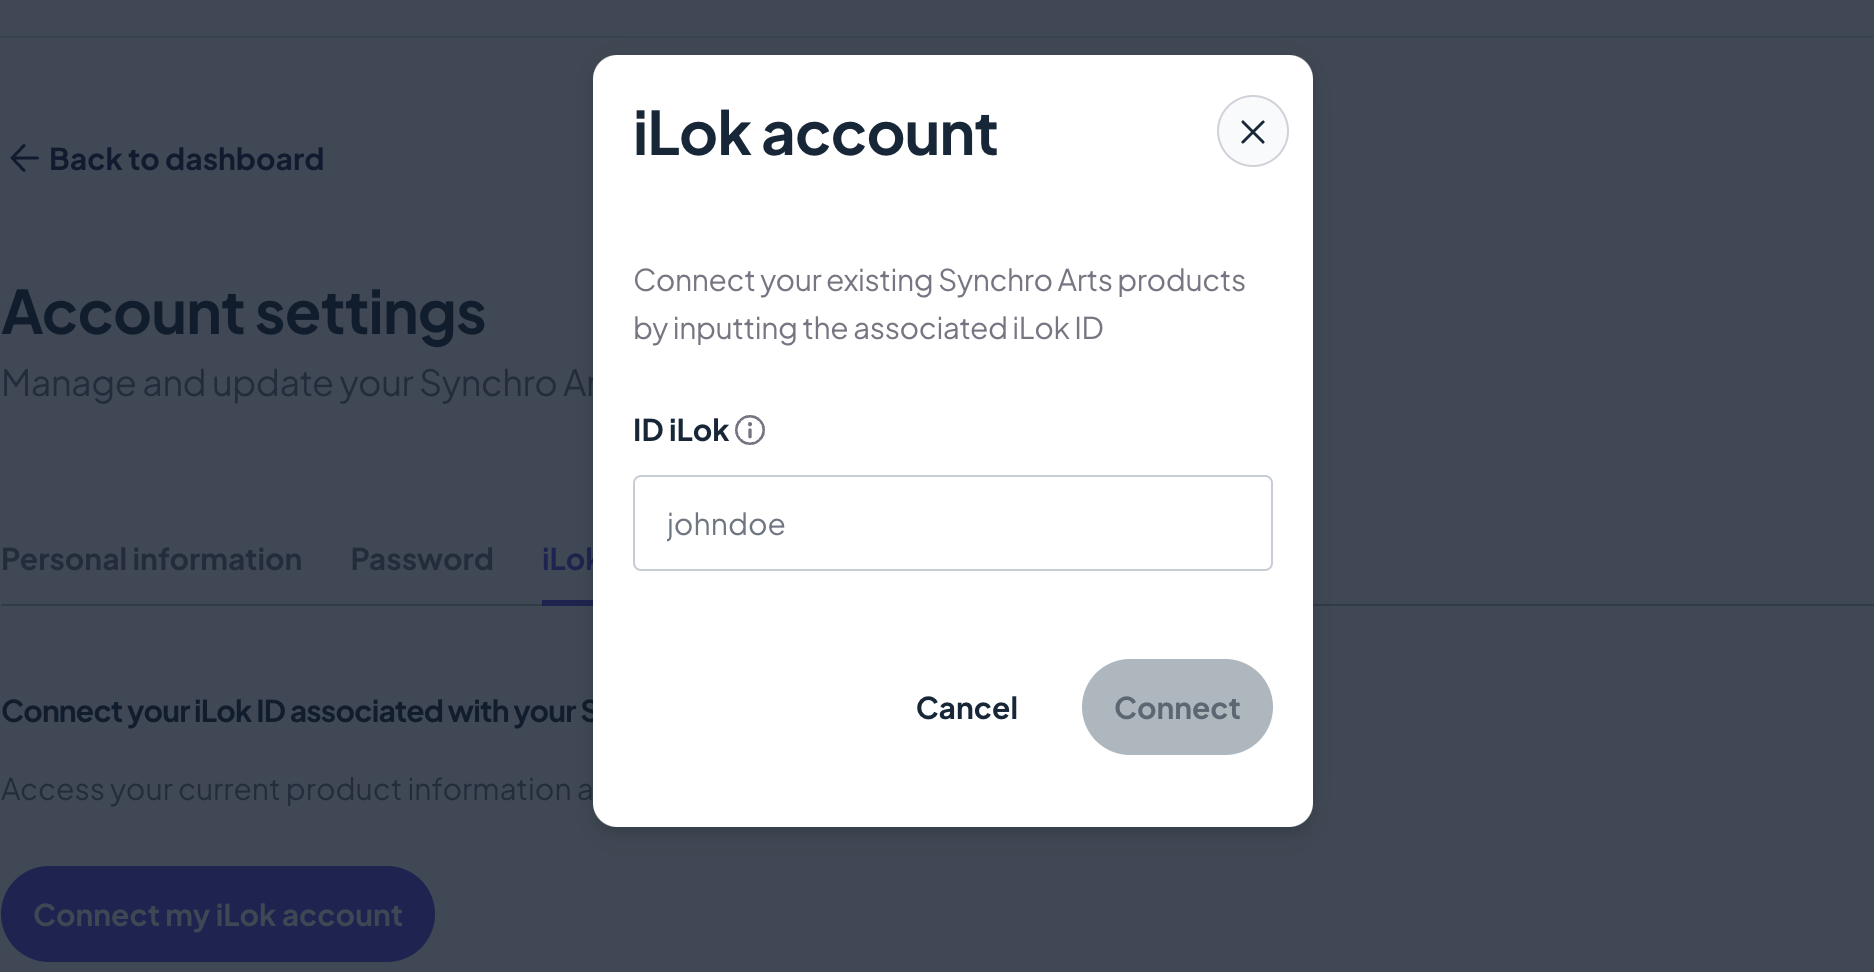Activate the close icon inside its circle
The width and height of the screenshot is (1874, 972).
[x=1252, y=131]
